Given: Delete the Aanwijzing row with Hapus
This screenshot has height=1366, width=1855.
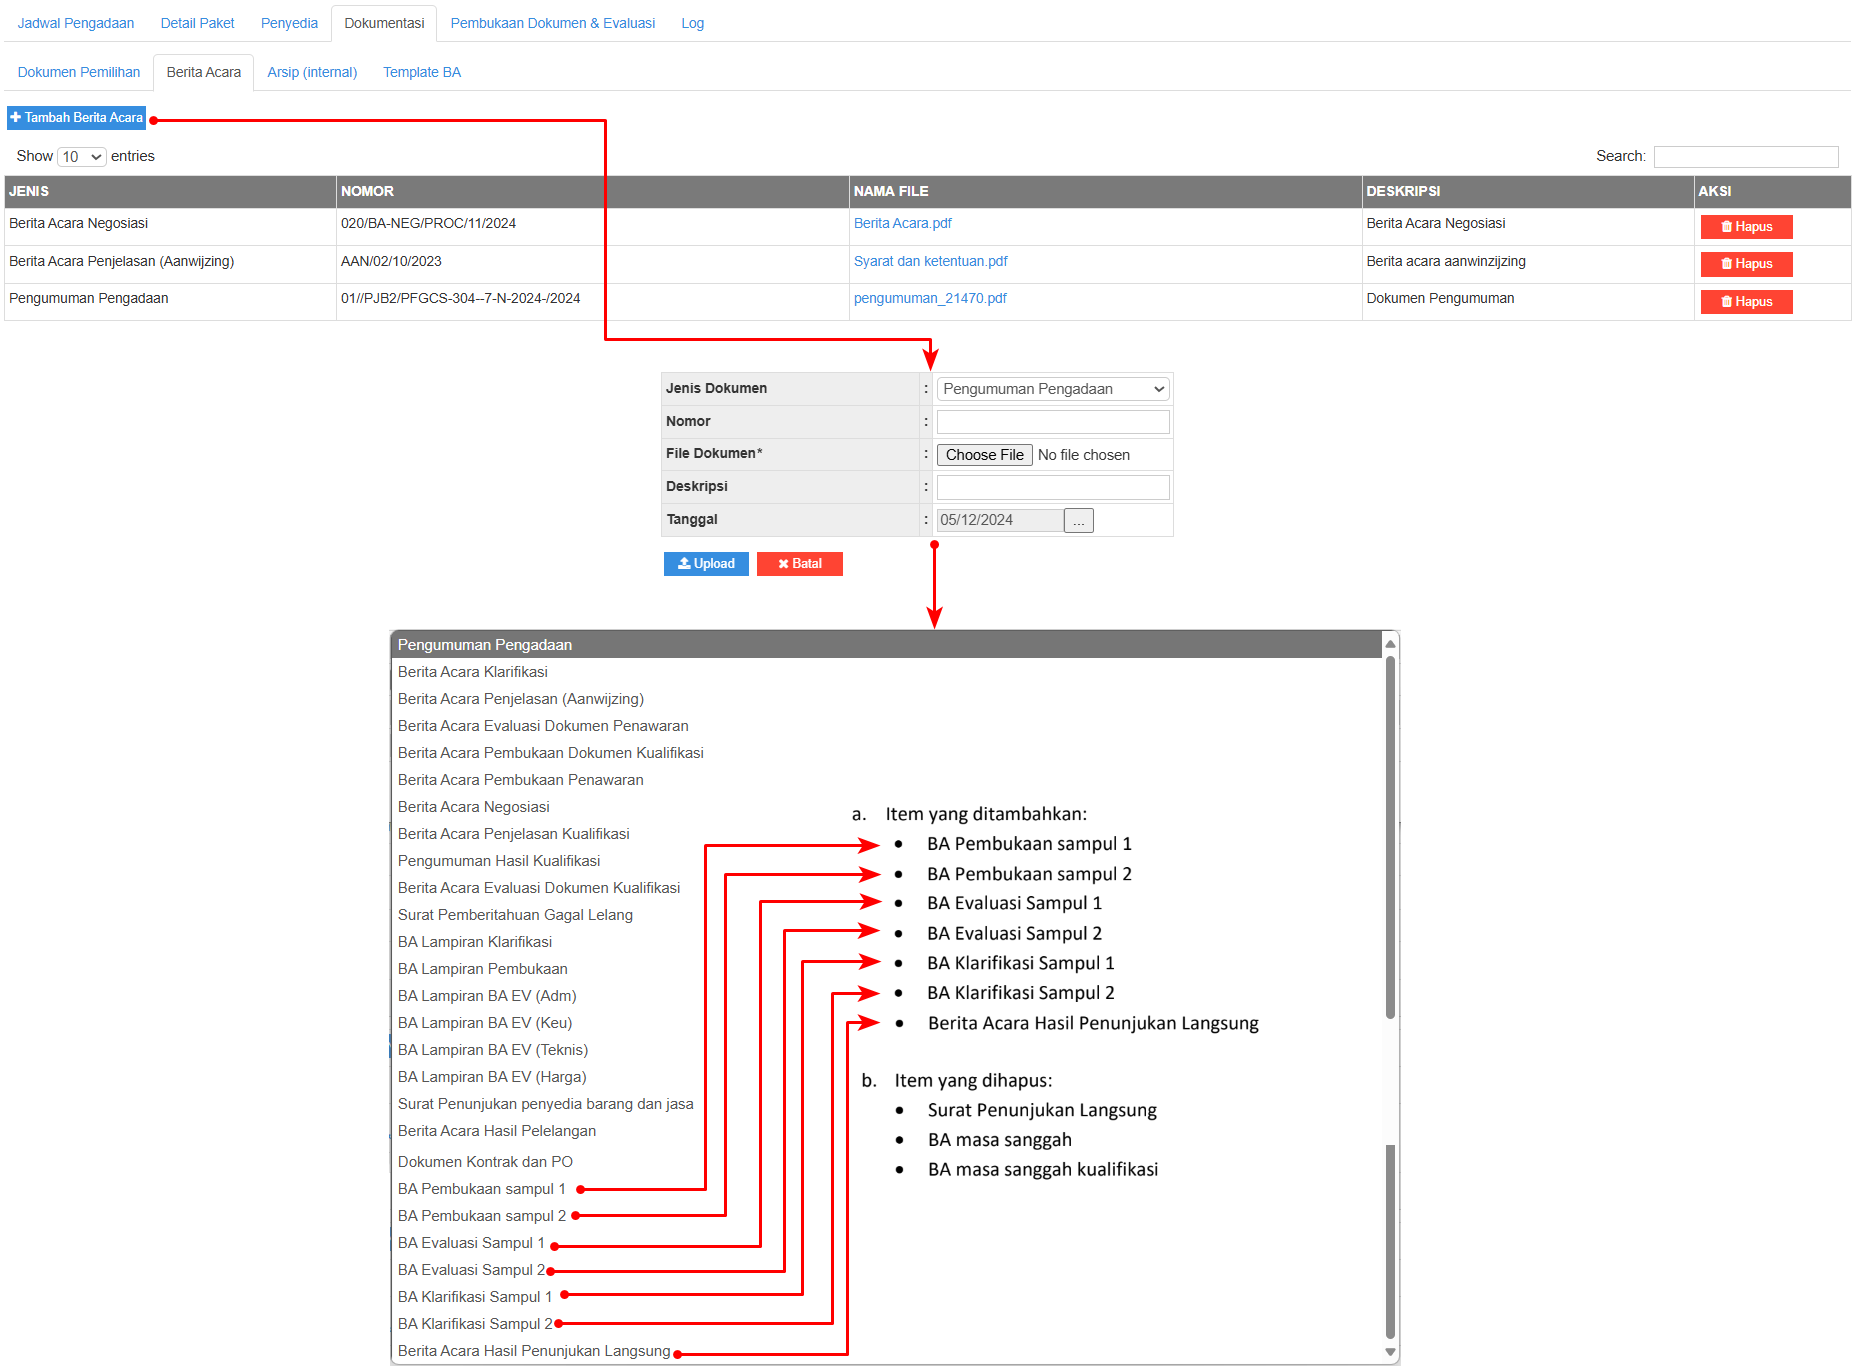Looking at the screenshot, I should pyautogui.click(x=1747, y=264).
